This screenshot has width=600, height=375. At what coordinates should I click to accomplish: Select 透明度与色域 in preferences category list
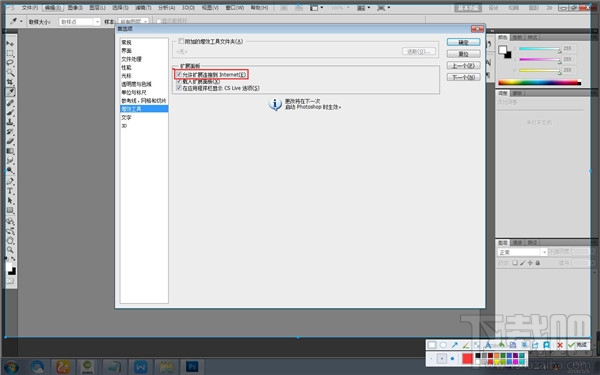click(x=136, y=84)
